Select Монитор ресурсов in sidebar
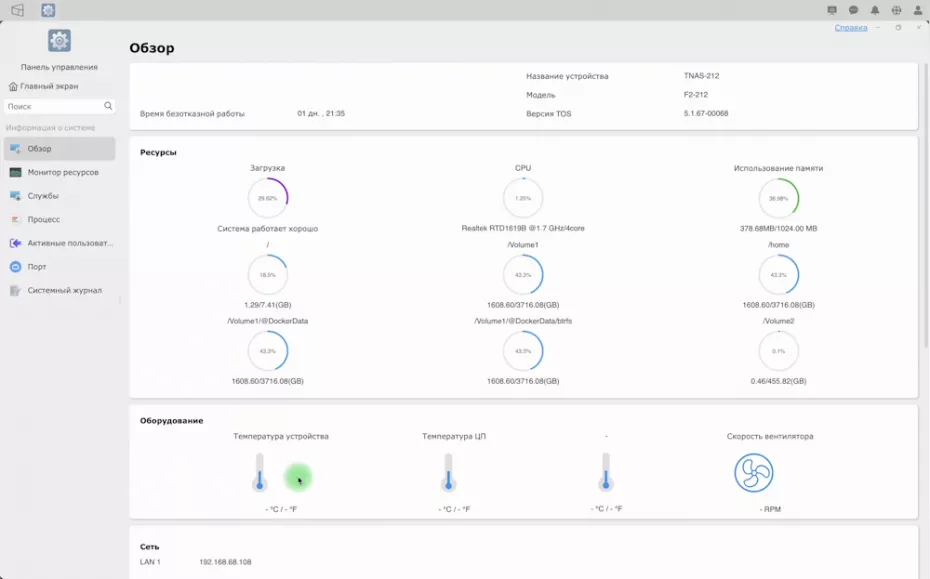 tap(62, 172)
